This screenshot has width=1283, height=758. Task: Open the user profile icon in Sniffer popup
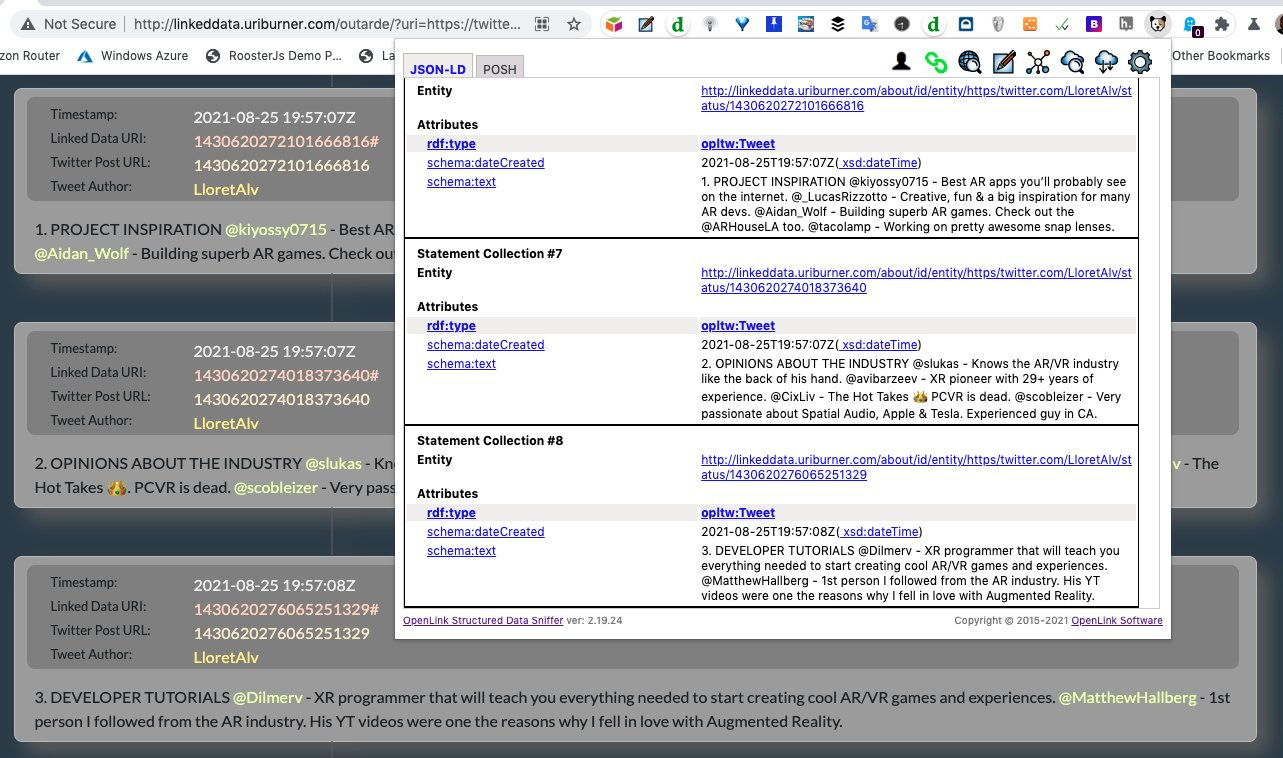click(x=901, y=63)
